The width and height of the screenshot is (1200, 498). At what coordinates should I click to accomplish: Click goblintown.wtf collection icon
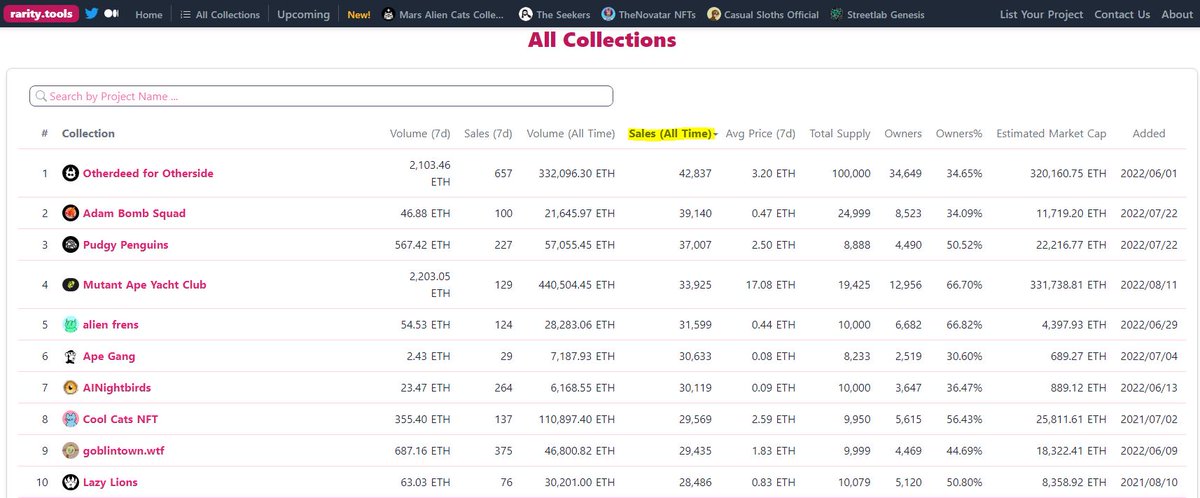pyautogui.click(x=70, y=451)
